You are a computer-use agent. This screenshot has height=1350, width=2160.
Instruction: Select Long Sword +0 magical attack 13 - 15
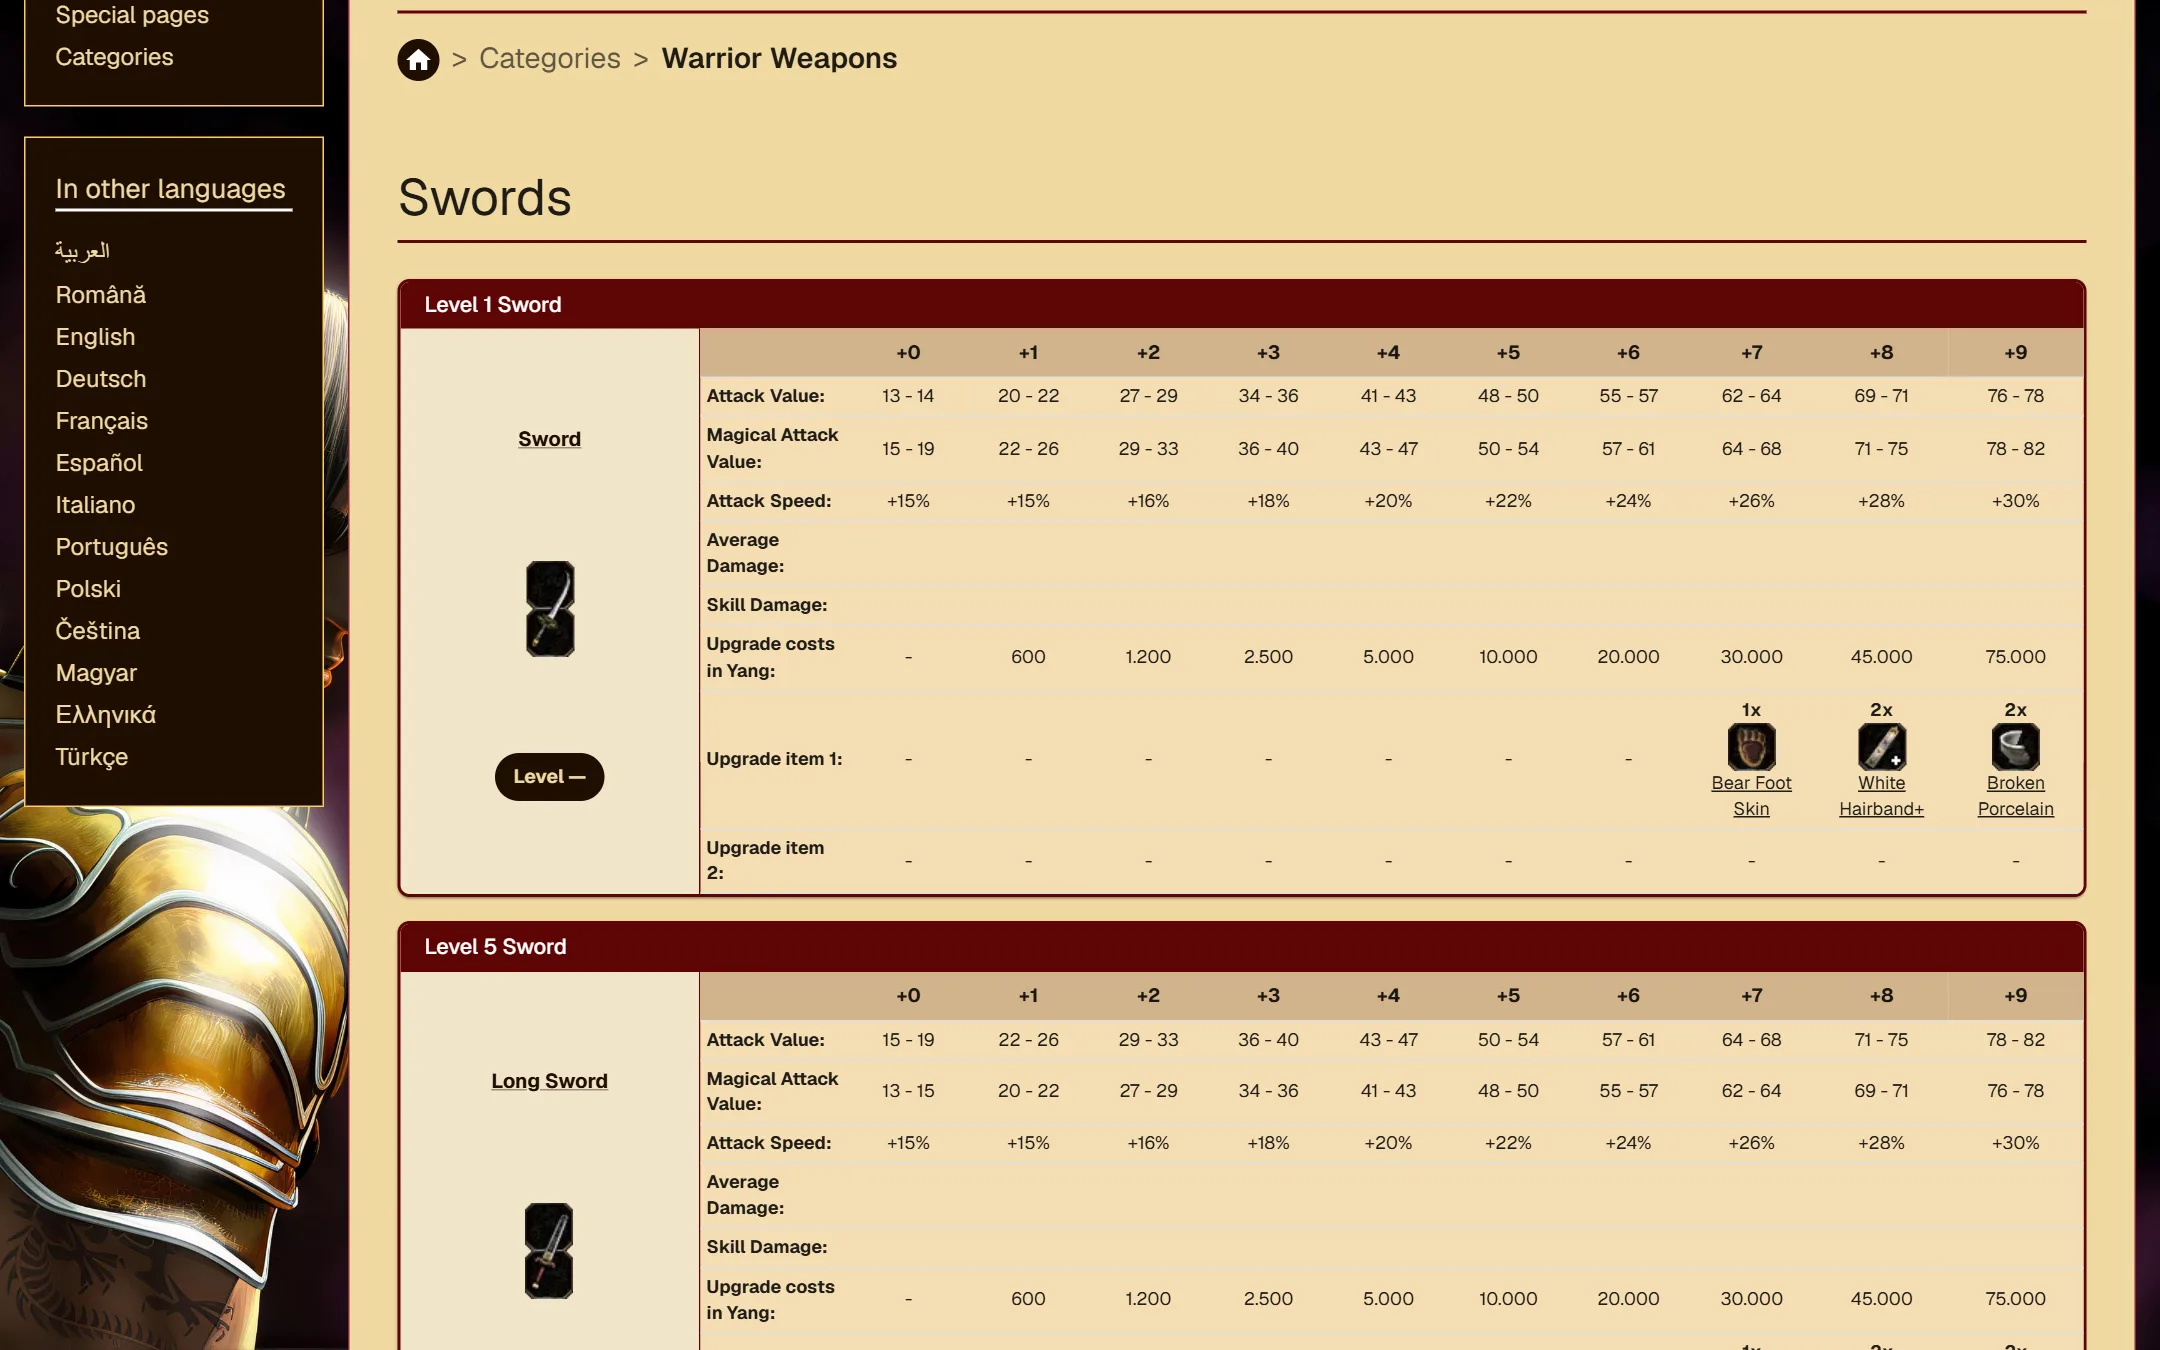click(908, 1090)
